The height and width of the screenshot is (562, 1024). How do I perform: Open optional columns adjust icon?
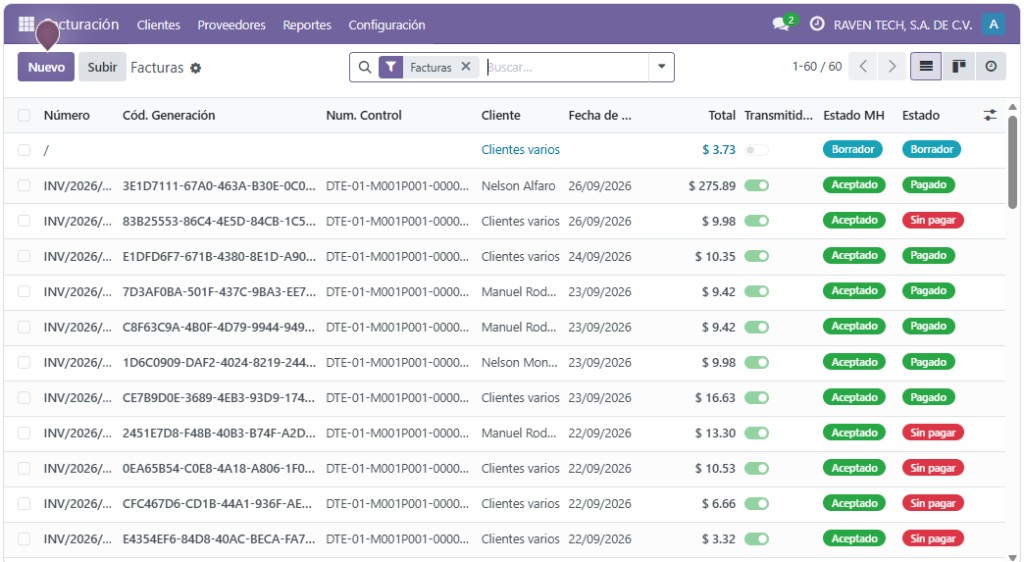pyautogui.click(x=990, y=116)
